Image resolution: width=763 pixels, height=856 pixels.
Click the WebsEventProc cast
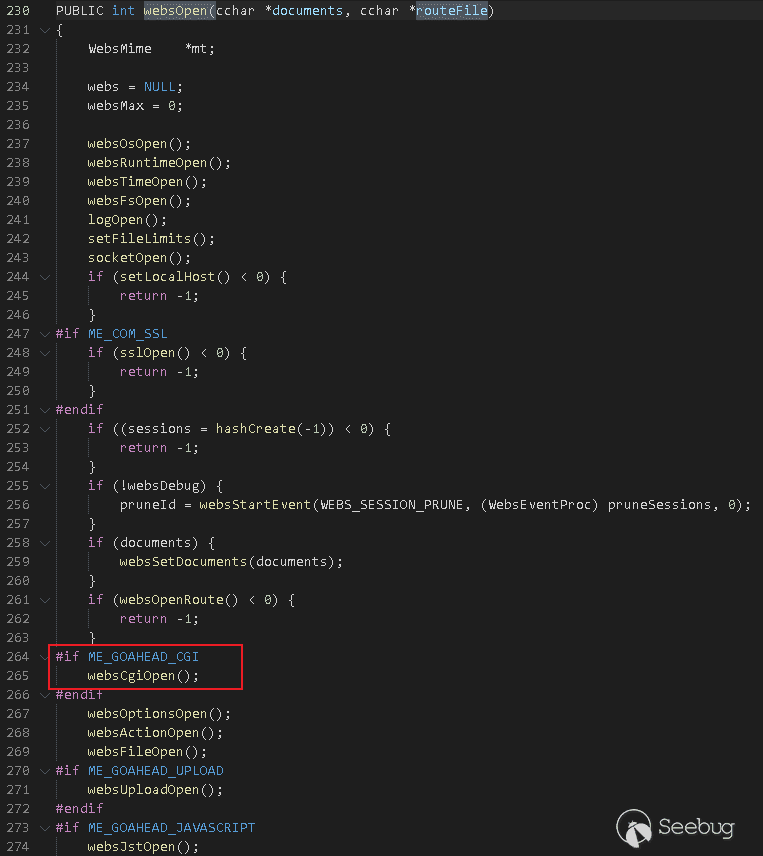[539, 505]
